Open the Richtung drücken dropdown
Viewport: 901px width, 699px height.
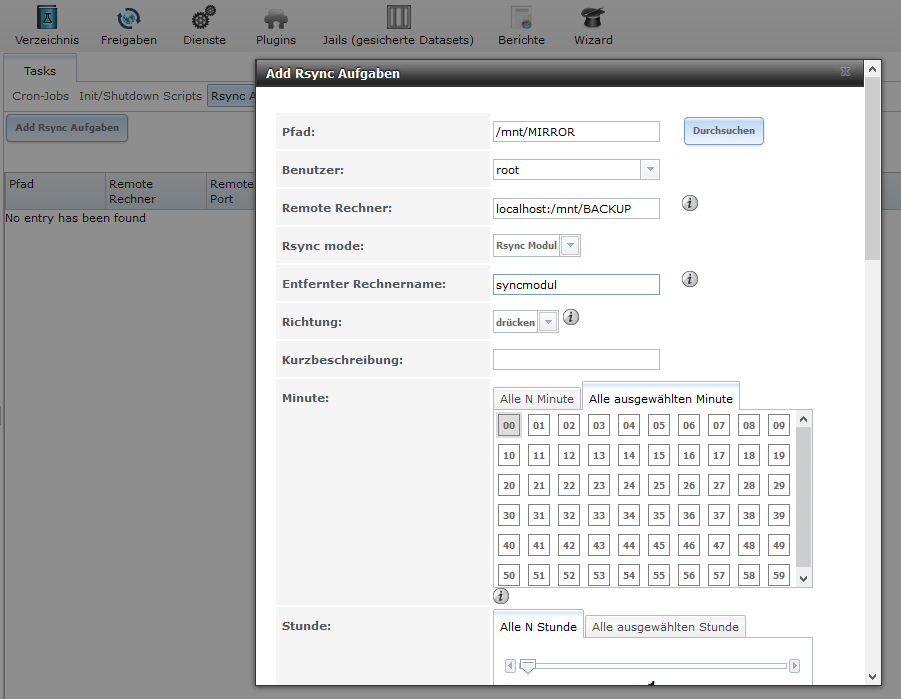[548, 322]
